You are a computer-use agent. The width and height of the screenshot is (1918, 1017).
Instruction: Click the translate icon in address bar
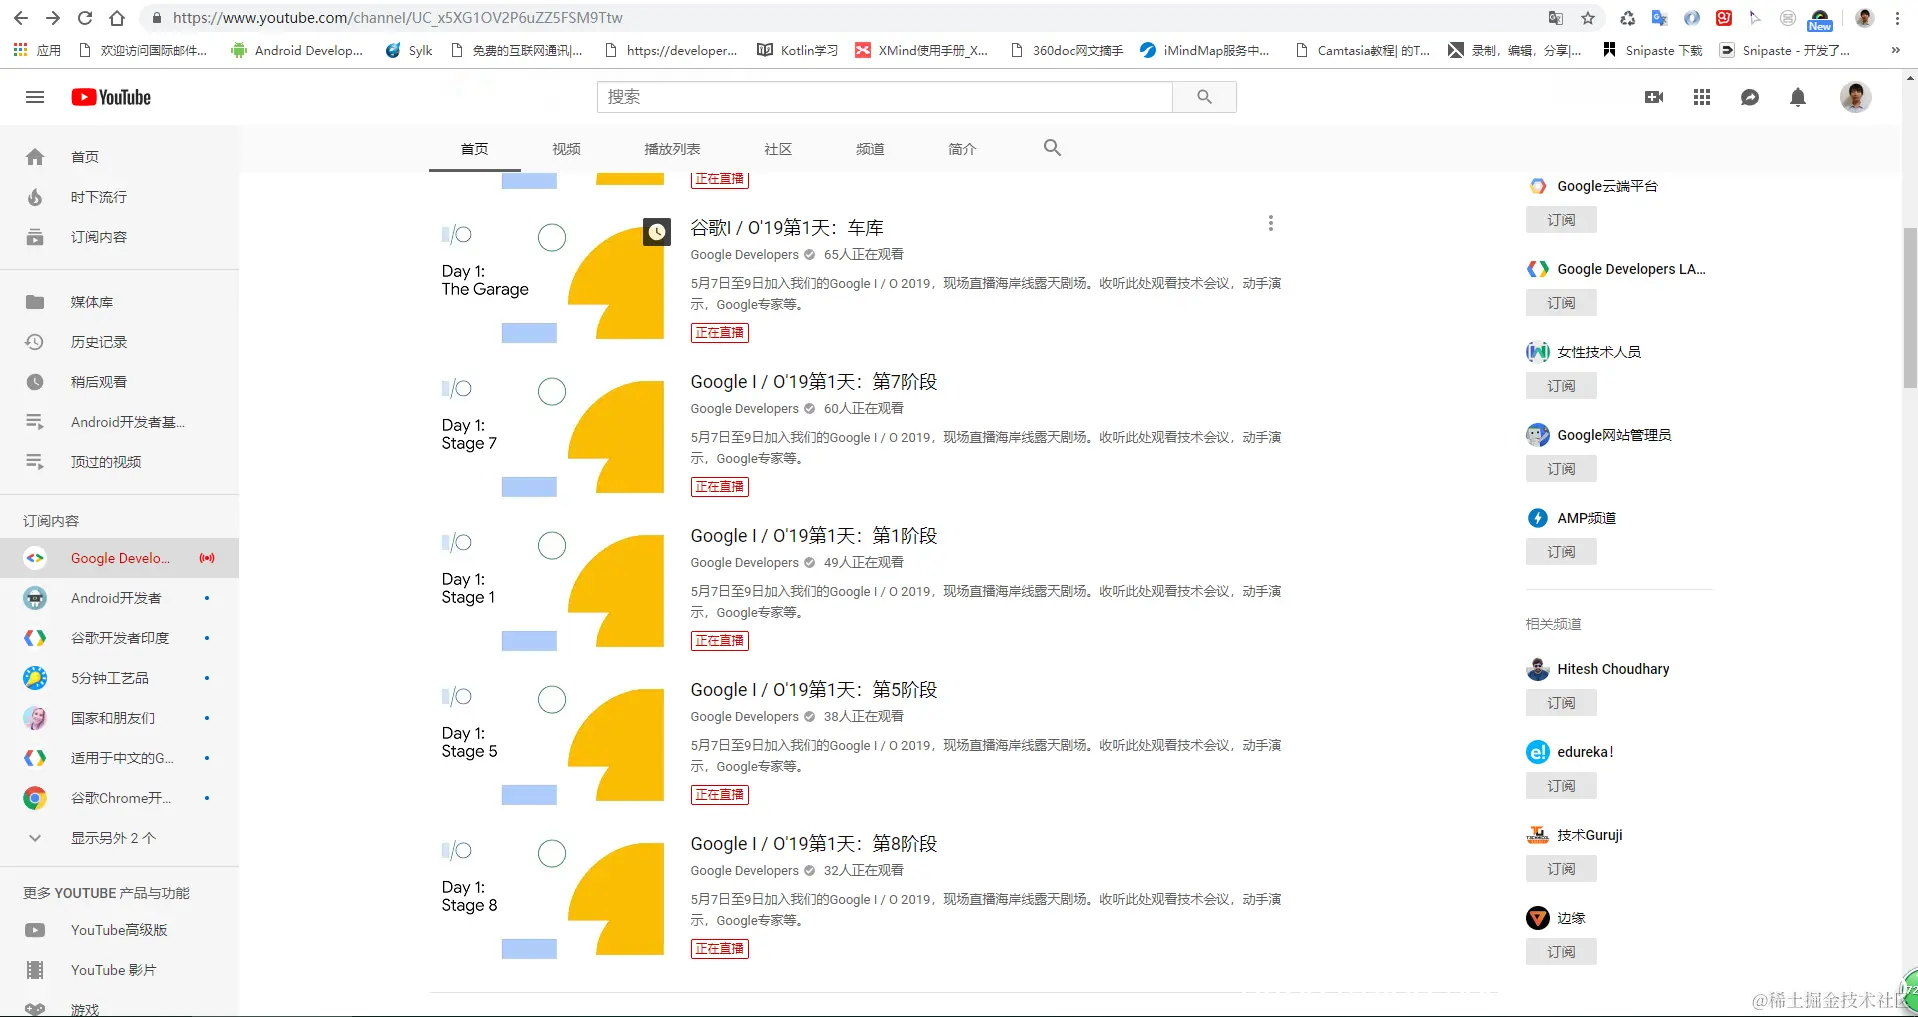point(1553,17)
